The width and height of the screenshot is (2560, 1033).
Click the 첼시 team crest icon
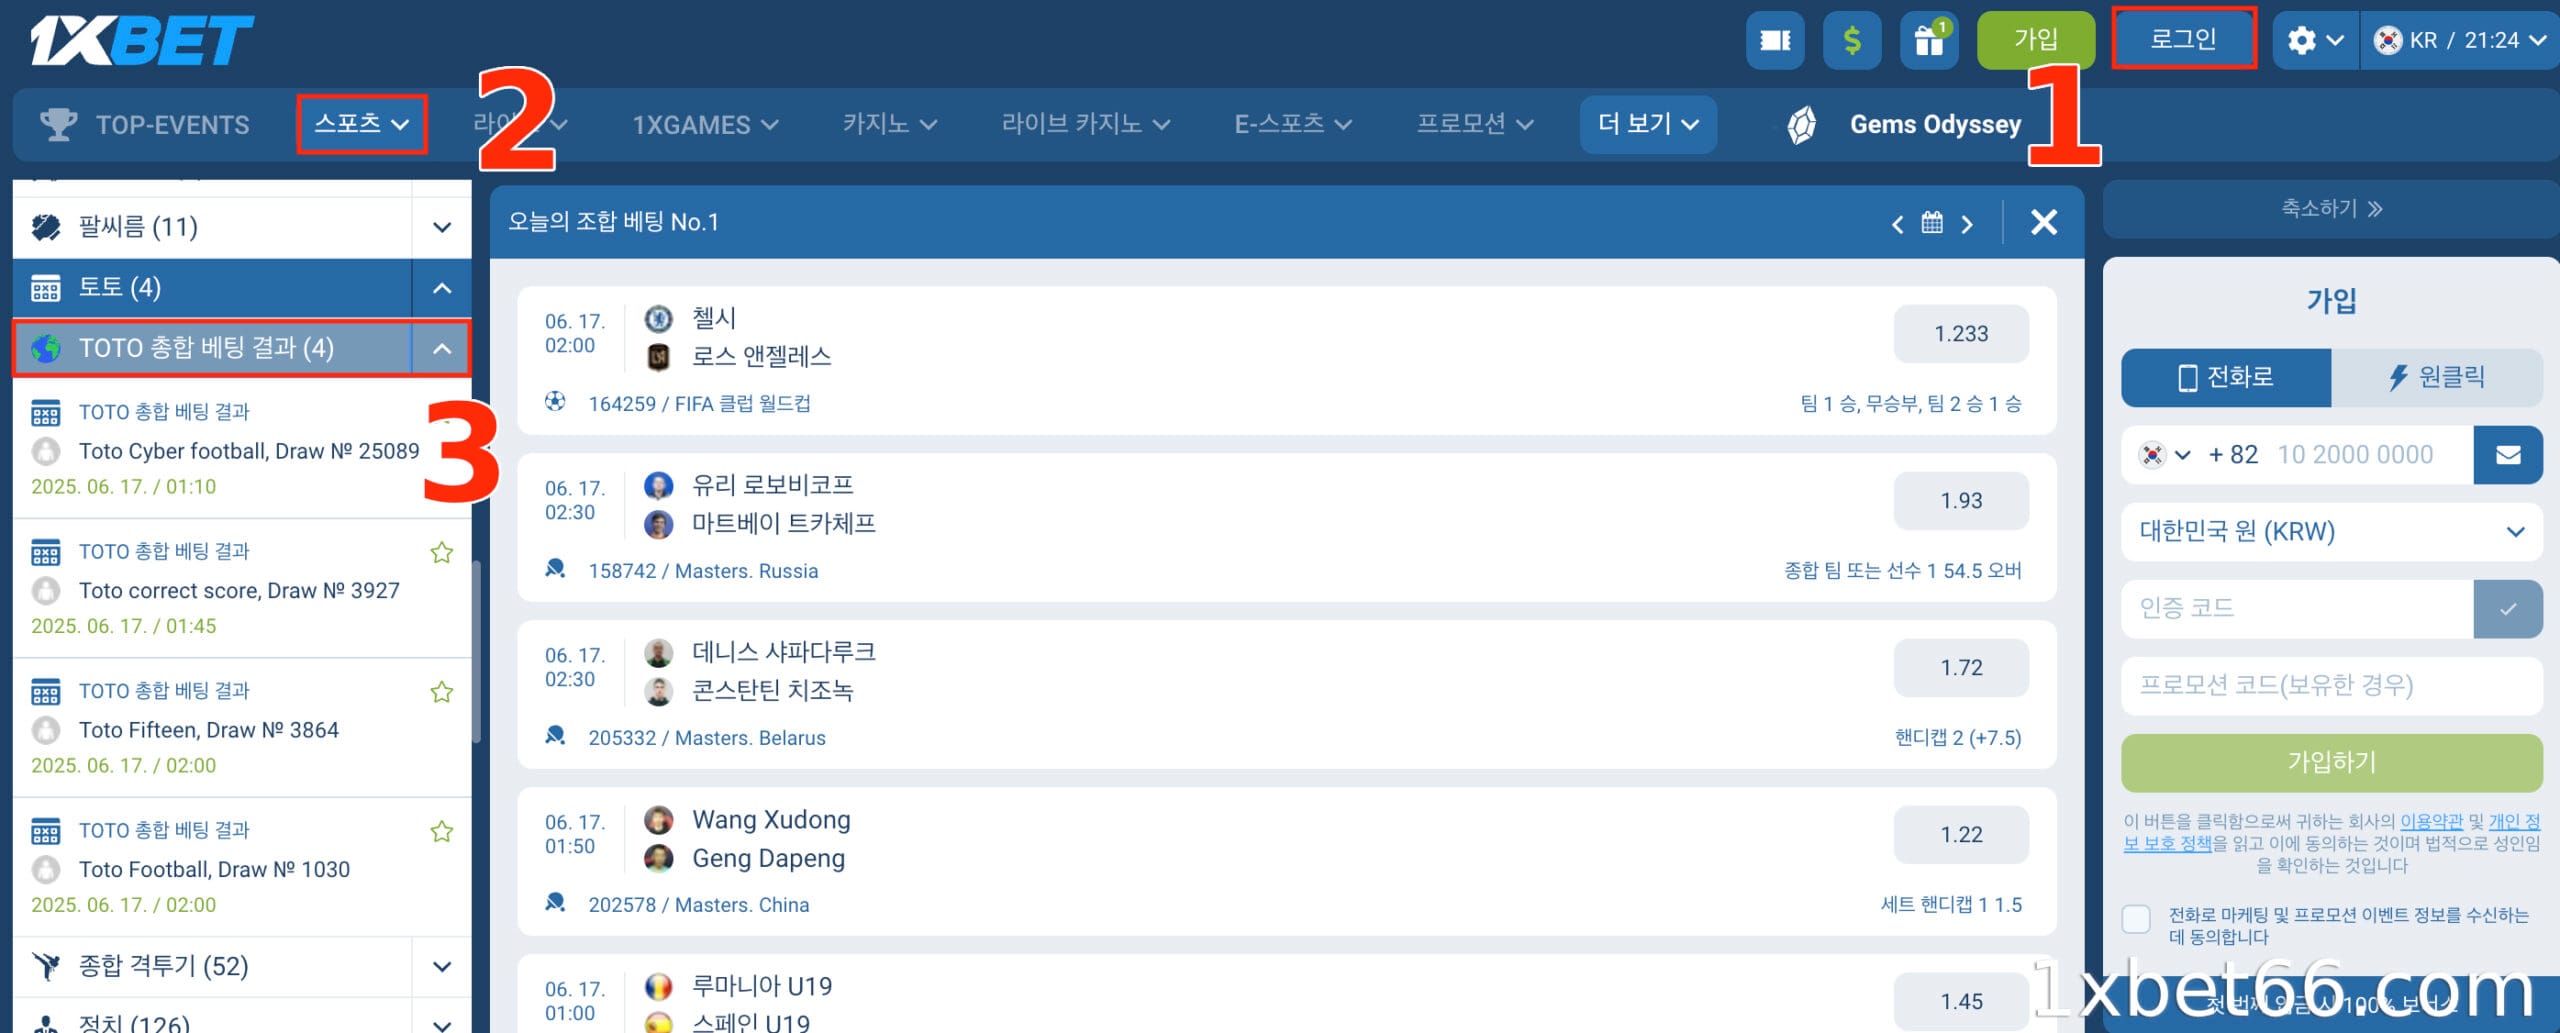[658, 319]
